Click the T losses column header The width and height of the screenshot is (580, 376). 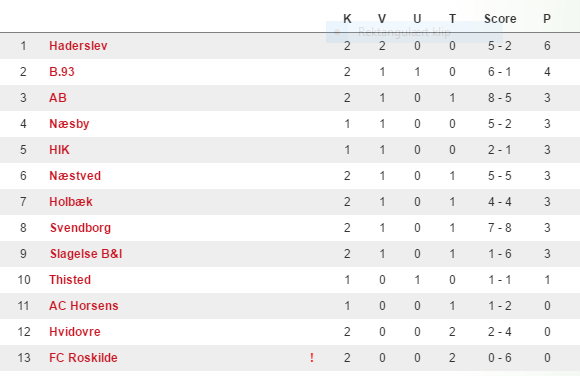pyautogui.click(x=452, y=19)
